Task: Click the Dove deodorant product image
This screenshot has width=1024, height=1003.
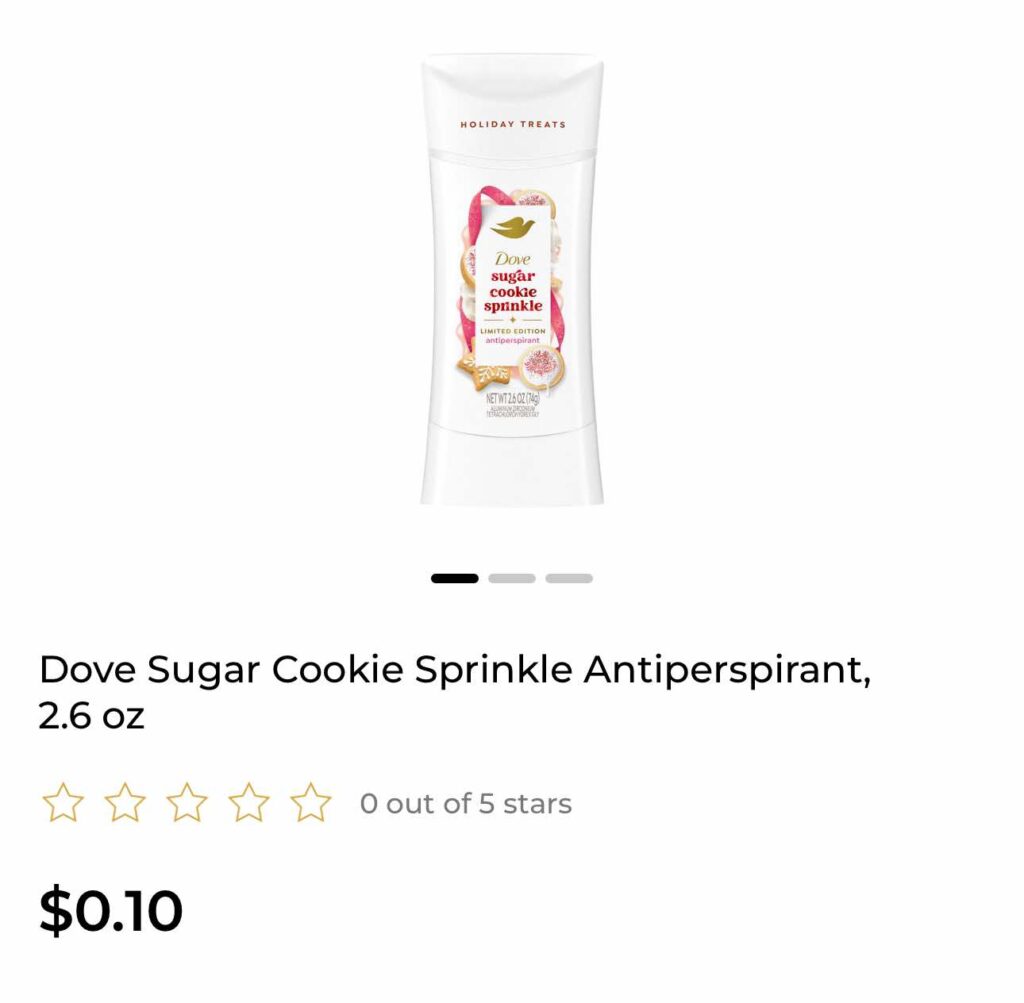Action: click(512, 279)
